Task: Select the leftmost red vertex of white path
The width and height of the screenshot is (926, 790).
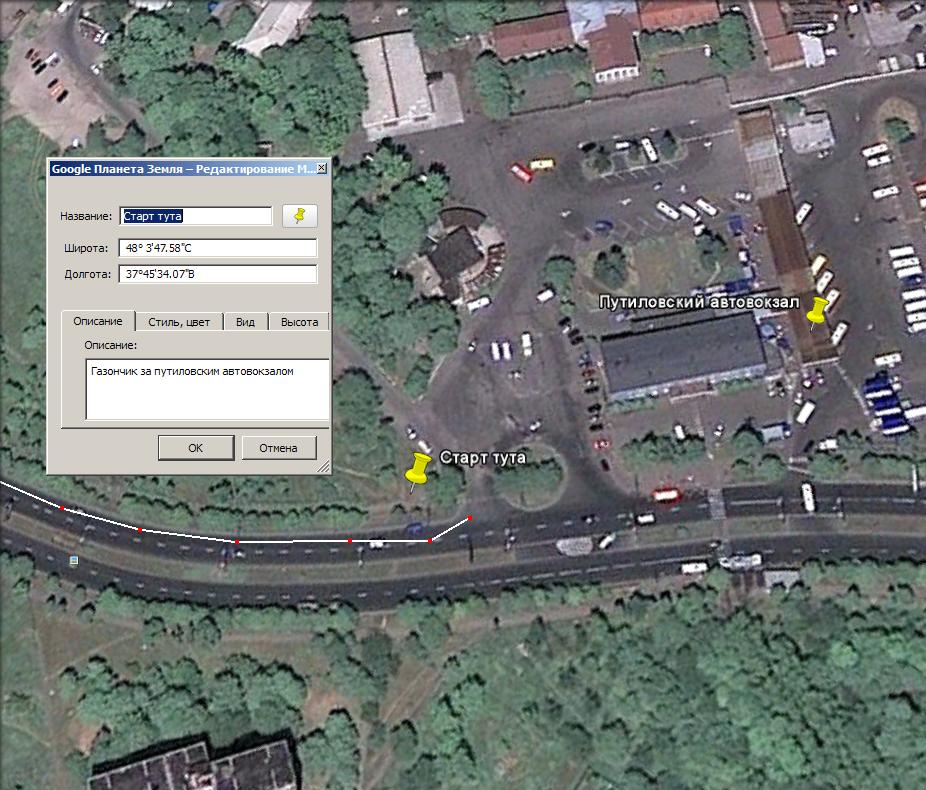Action: [62, 508]
